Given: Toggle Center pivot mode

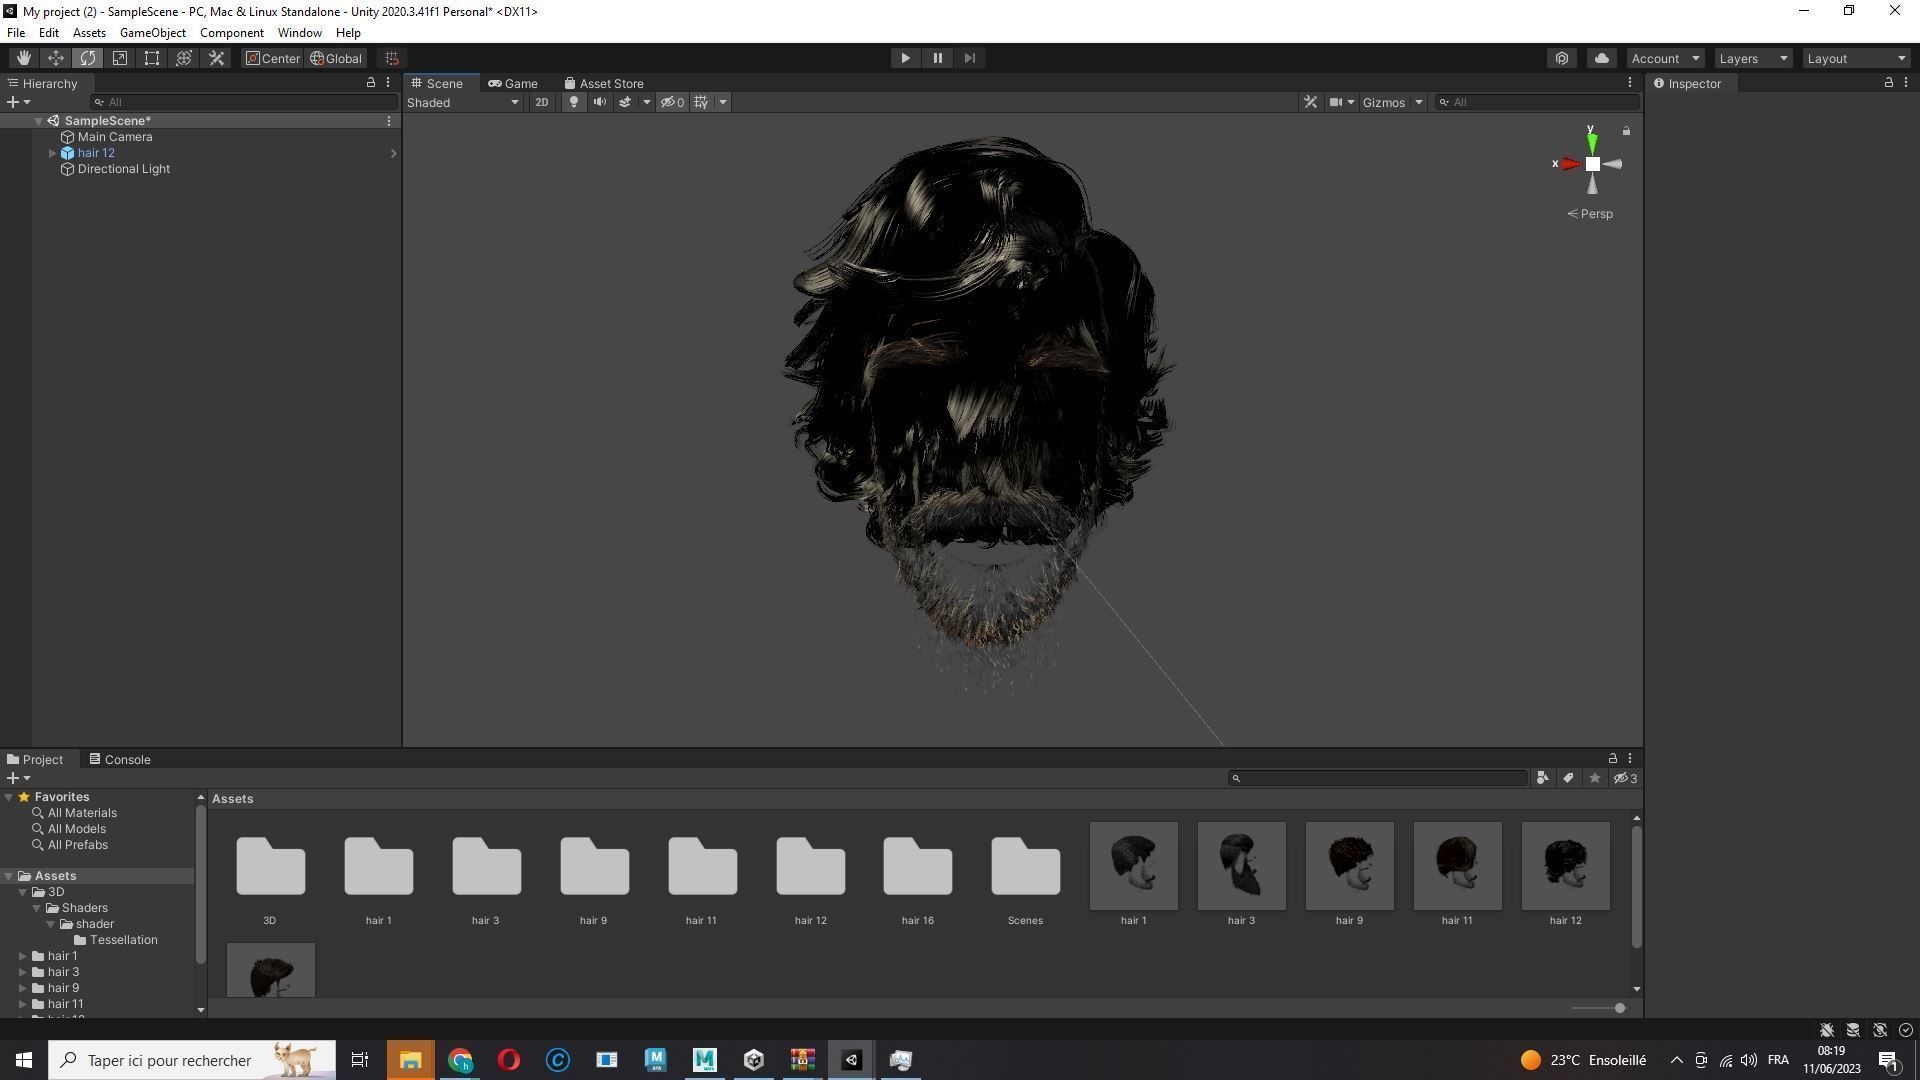Looking at the screenshot, I should click(273, 58).
